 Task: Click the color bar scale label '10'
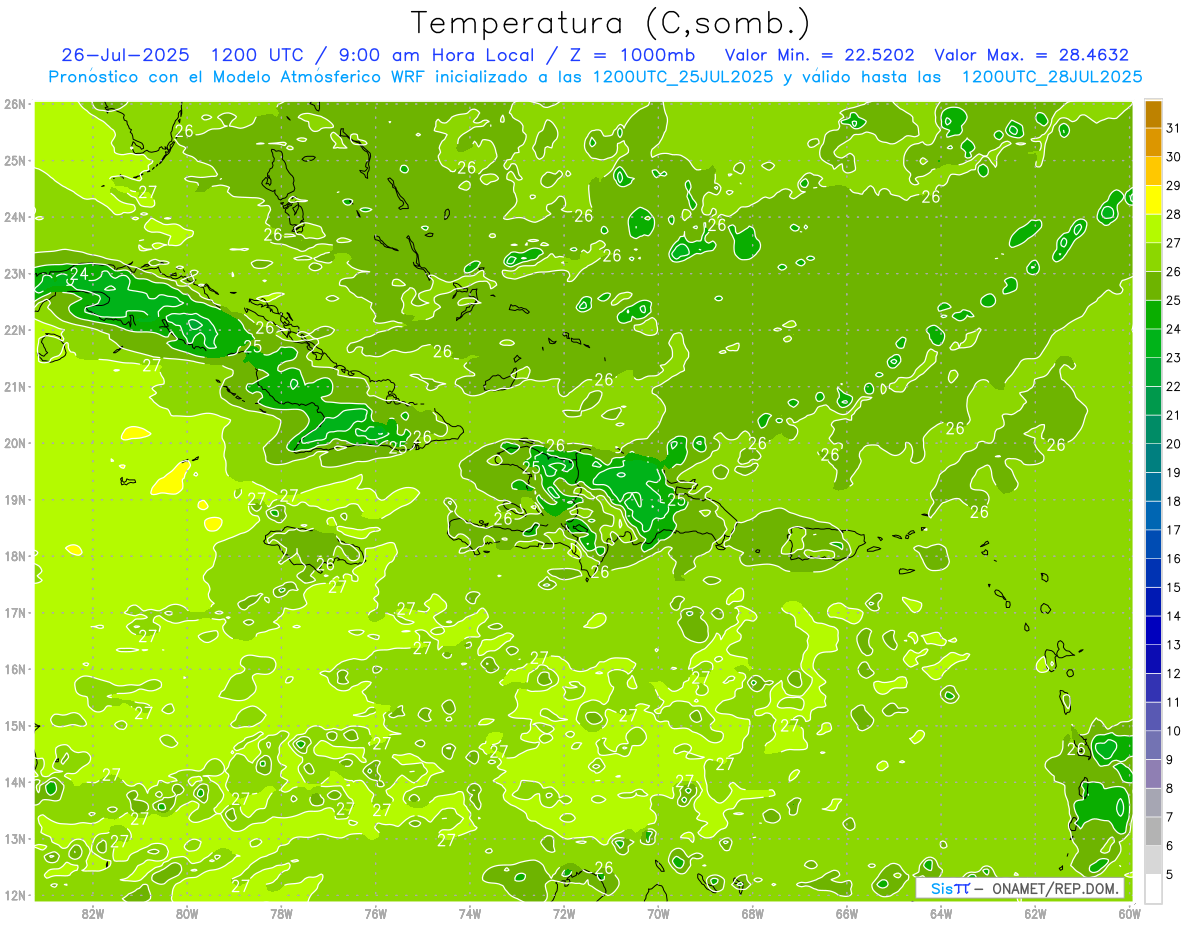click(1174, 731)
